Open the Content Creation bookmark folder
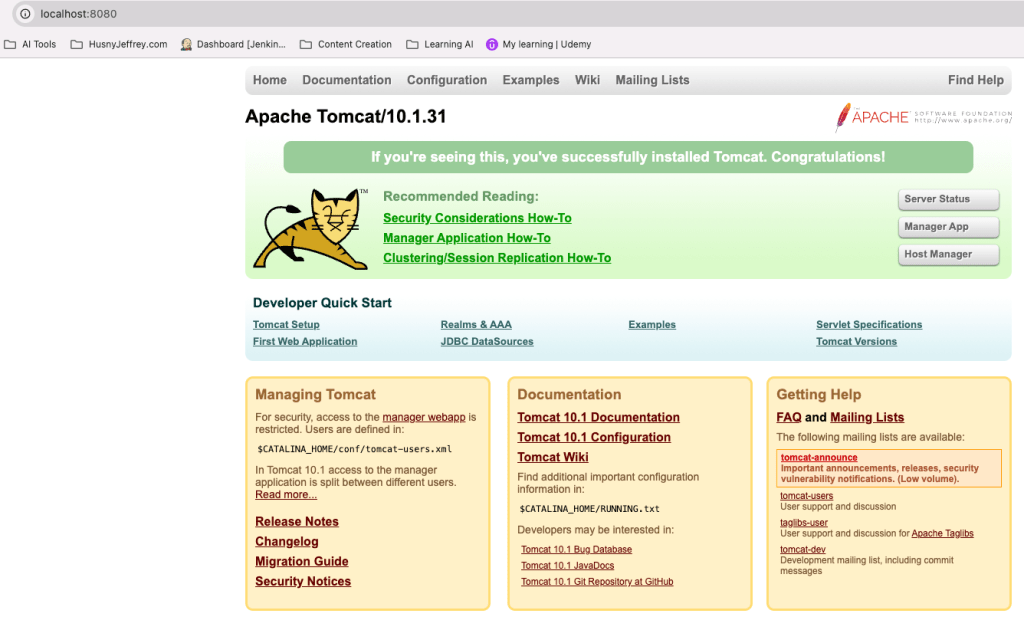 (x=346, y=44)
